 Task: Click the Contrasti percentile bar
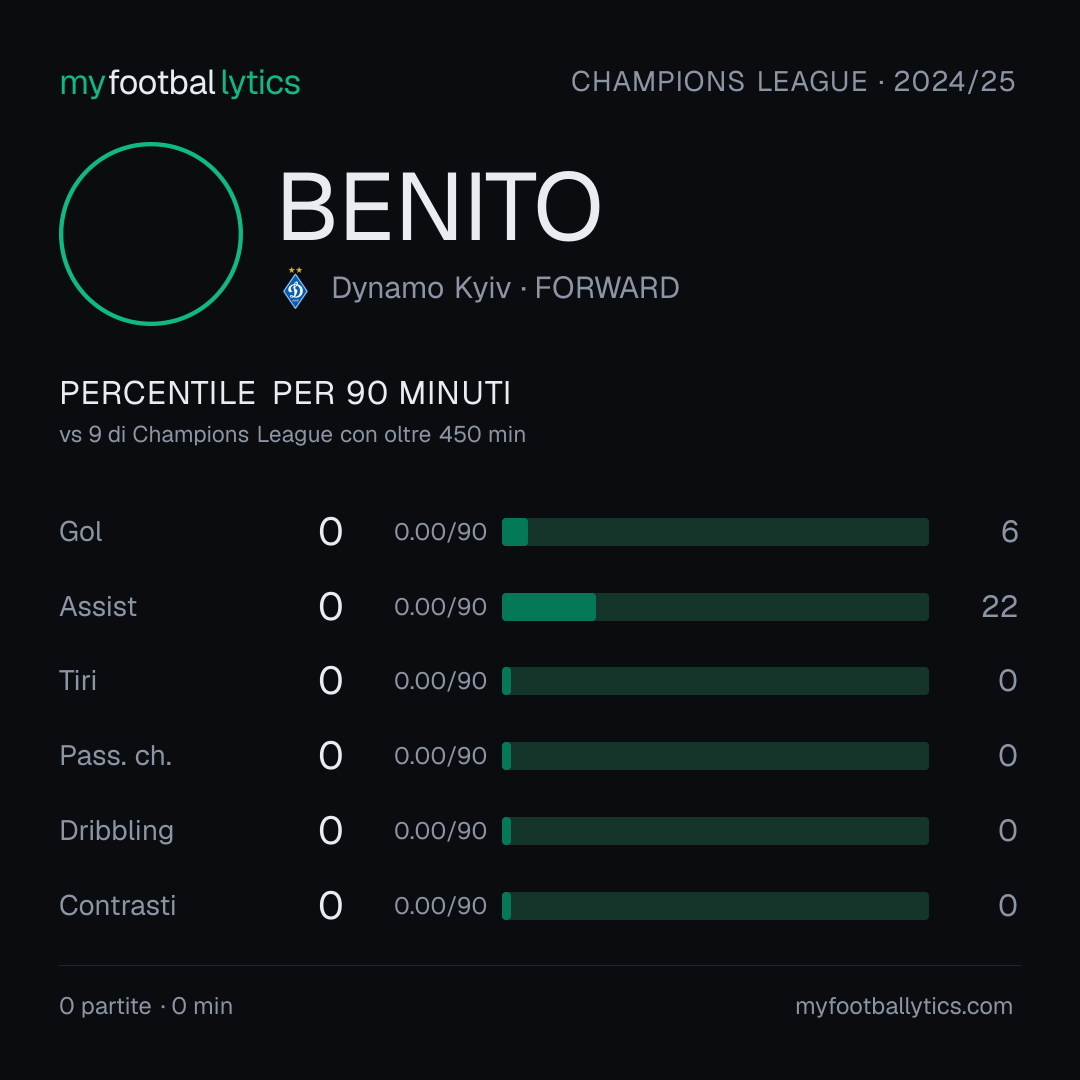click(715, 906)
